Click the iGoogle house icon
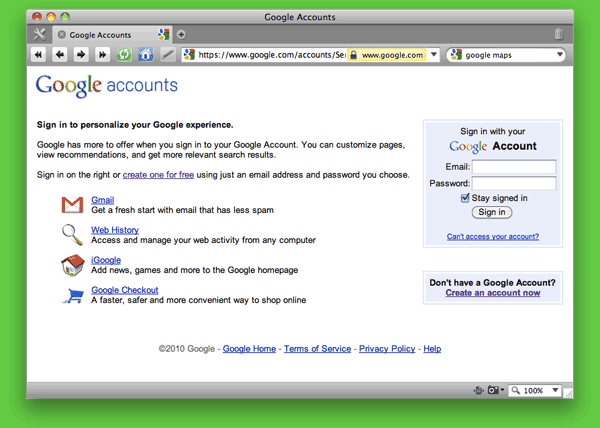This screenshot has width=600, height=428. 72,265
